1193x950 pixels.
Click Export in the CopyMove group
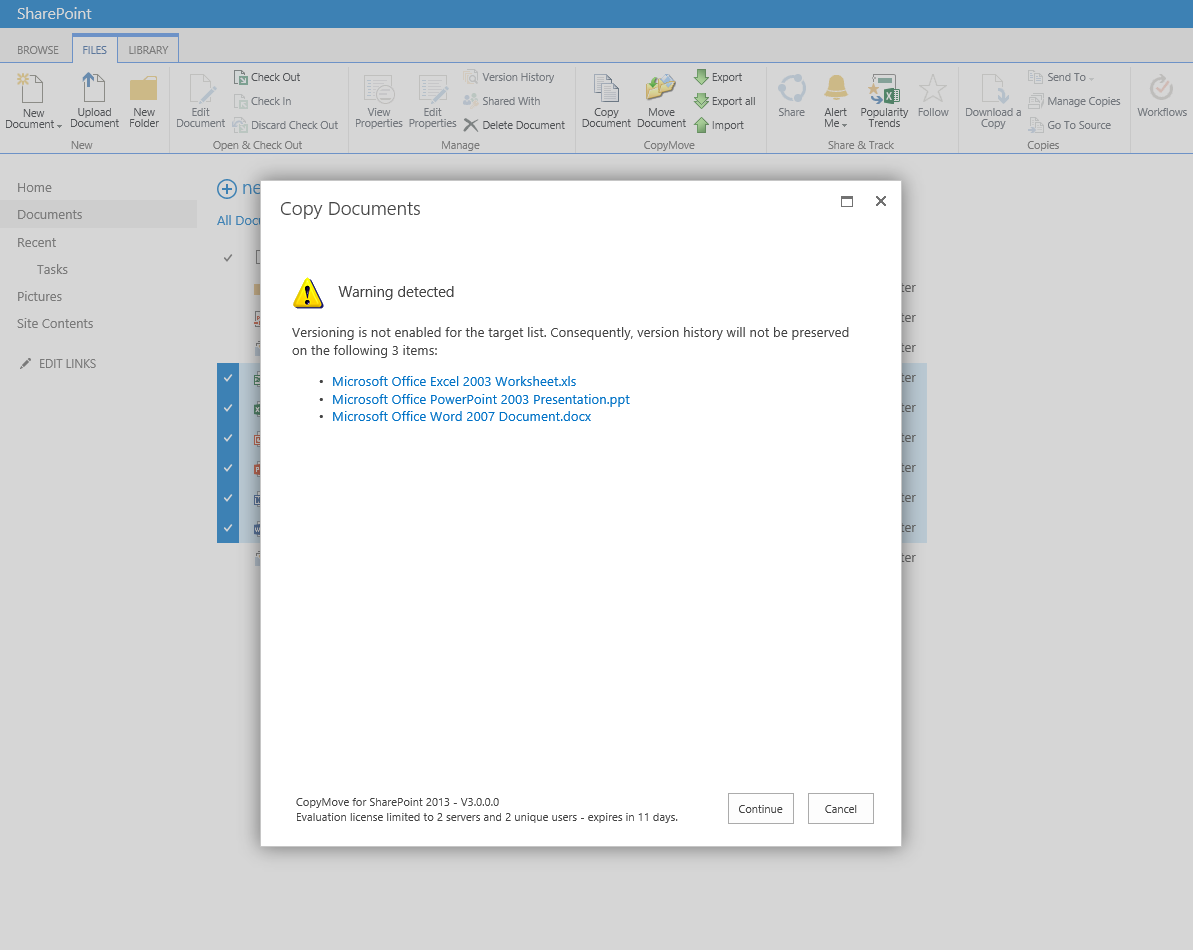[x=718, y=77]
